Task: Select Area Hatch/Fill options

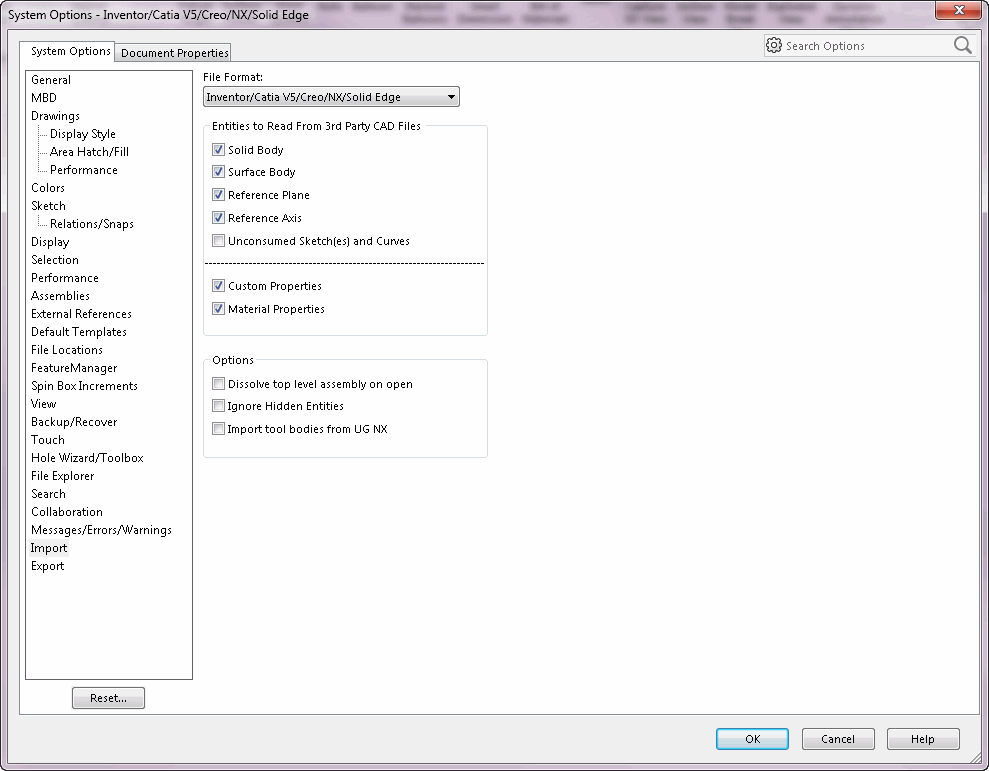Action: [89, 152]
